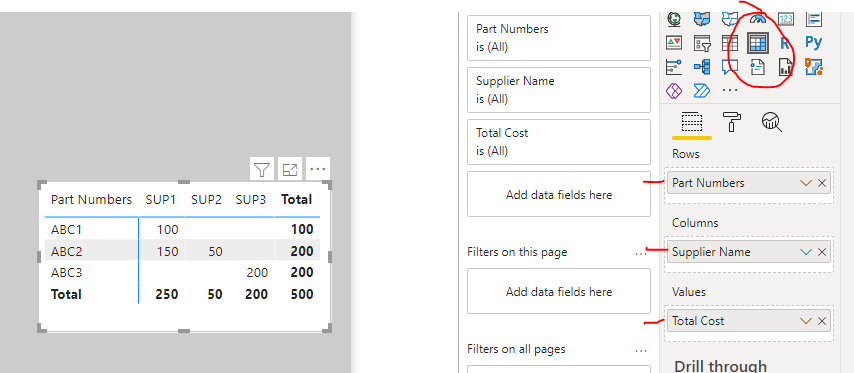Select the Q&A visual
Viewport: 854px width, 373px height.
[730, 67]
